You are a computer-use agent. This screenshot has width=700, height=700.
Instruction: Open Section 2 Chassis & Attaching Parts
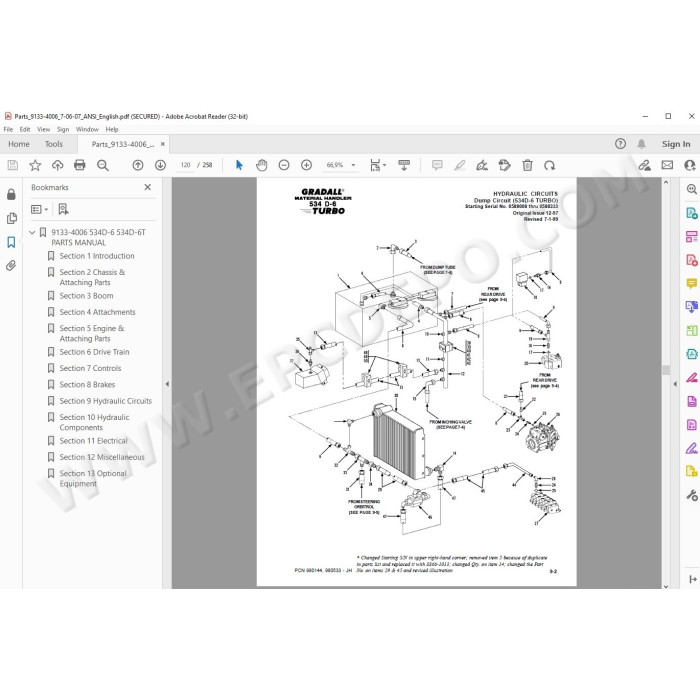tap(92, 277)
